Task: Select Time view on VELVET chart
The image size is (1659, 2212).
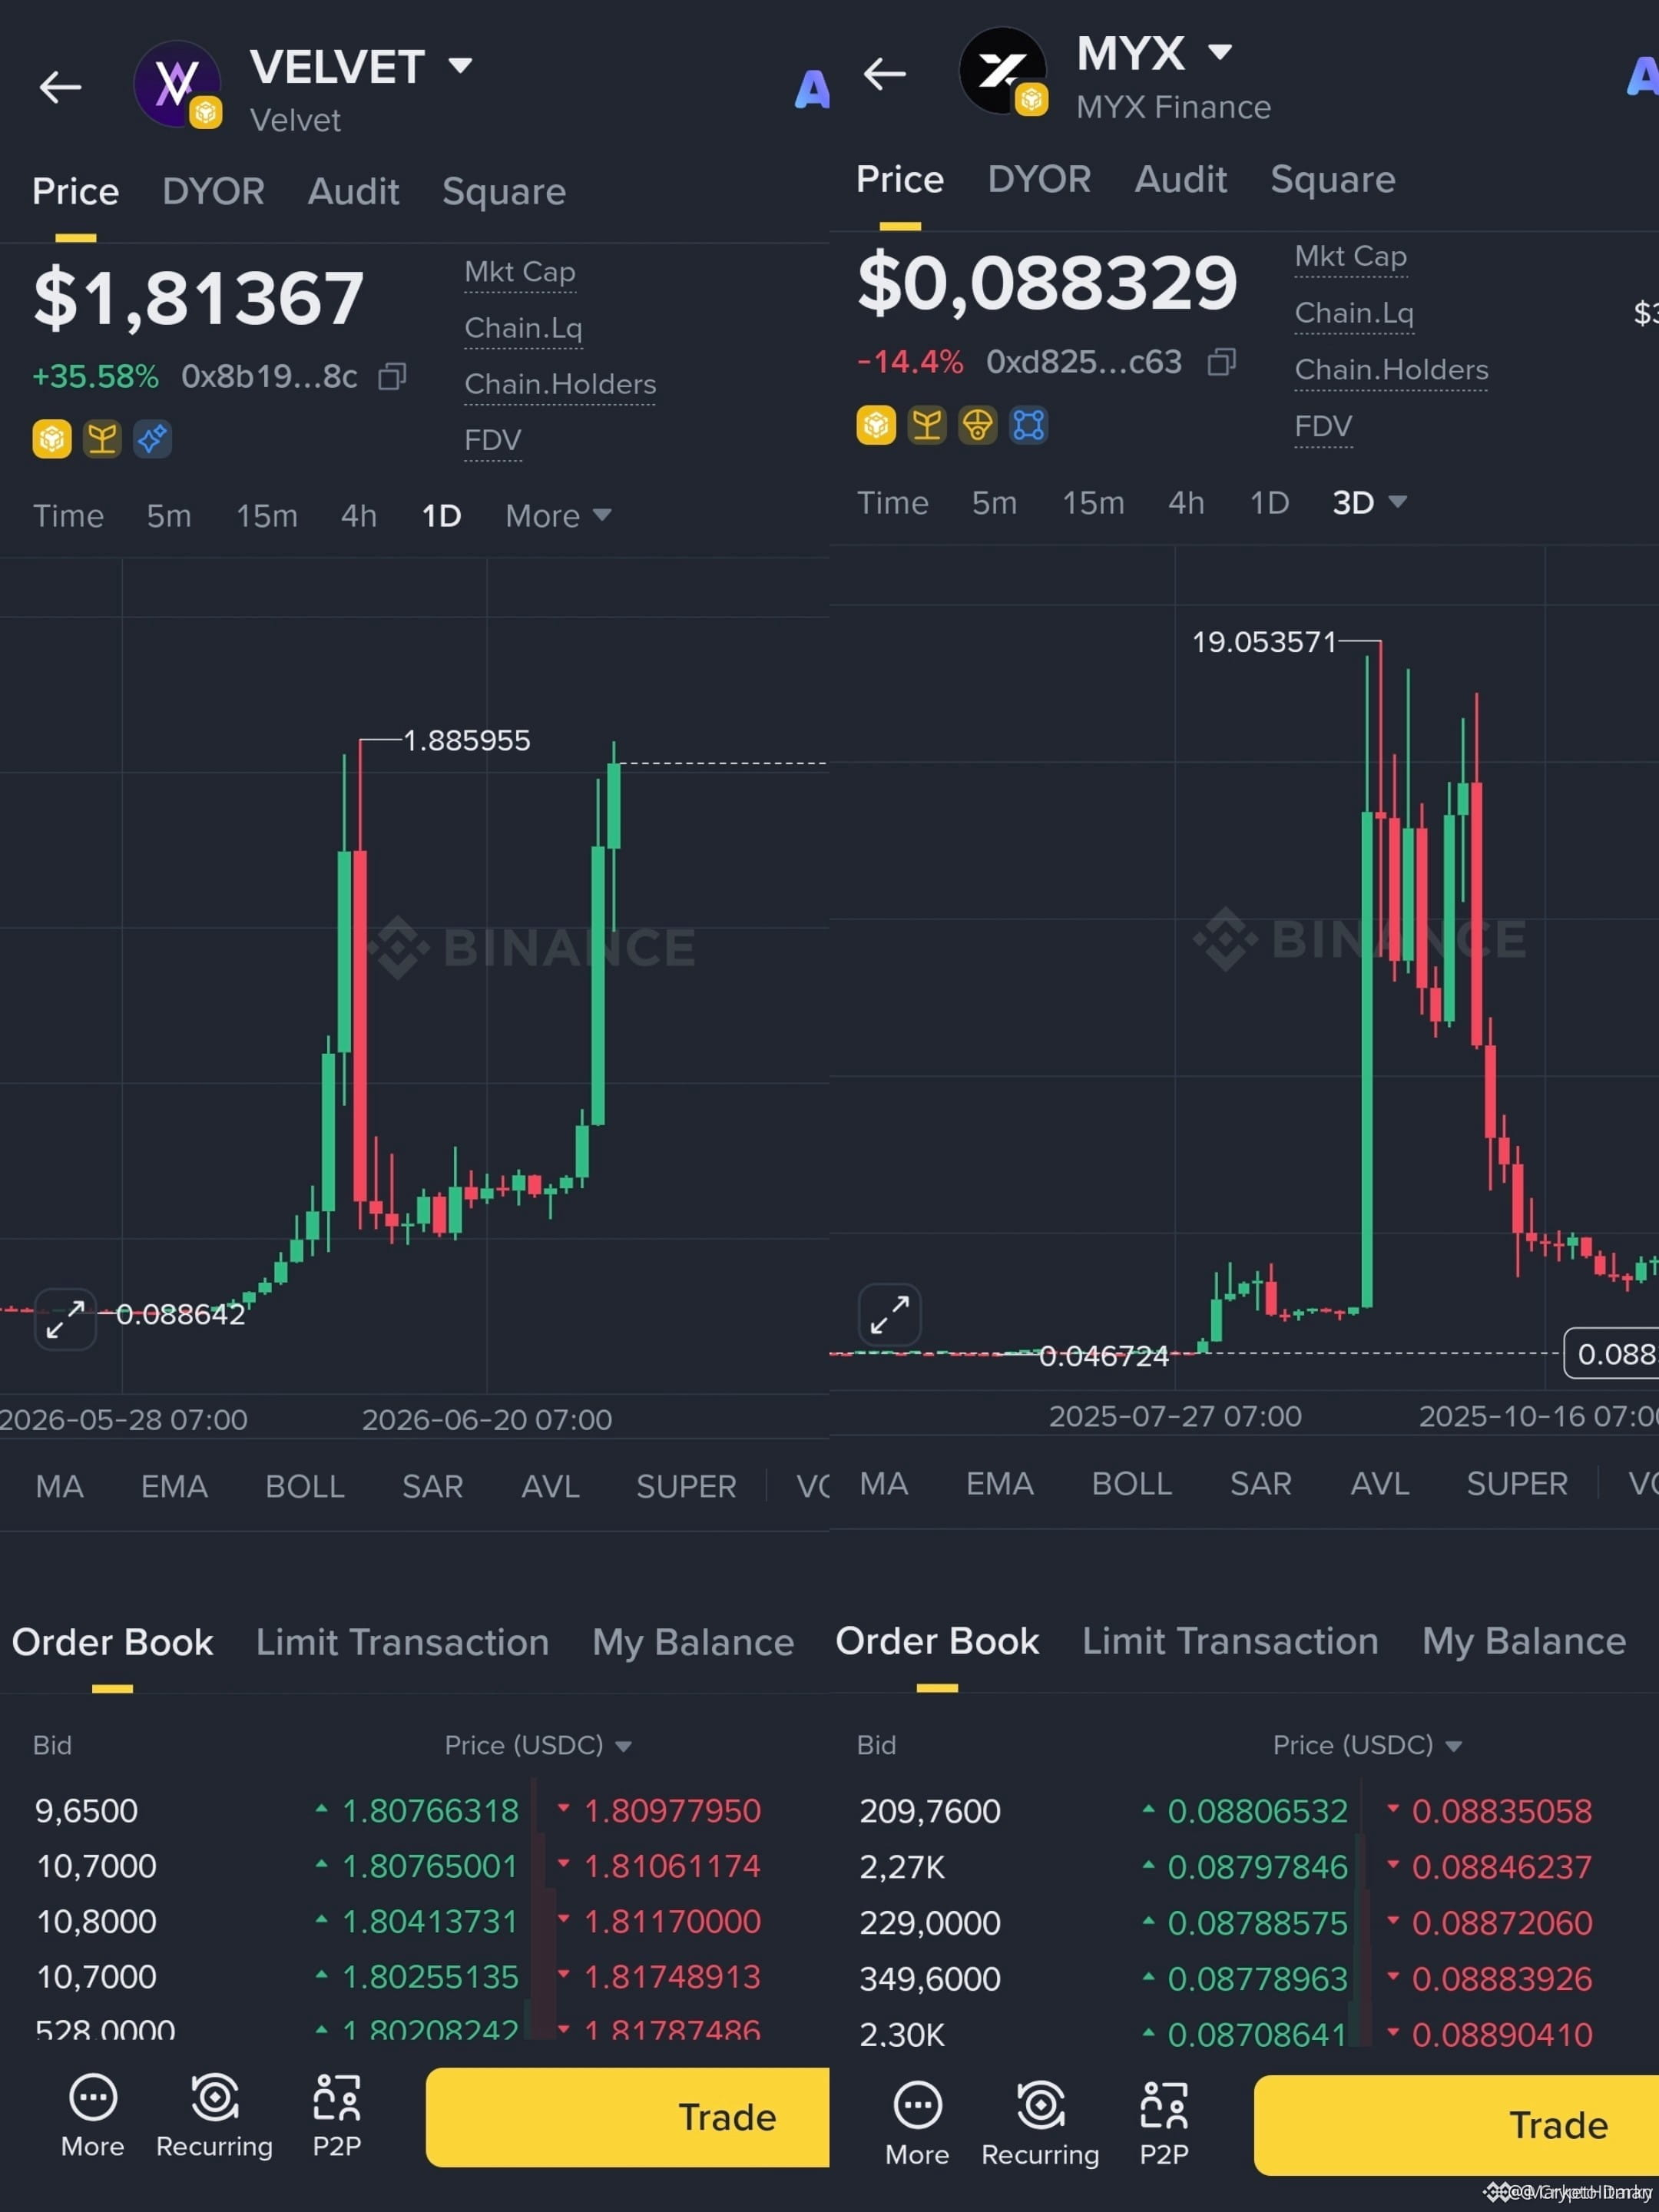Action: 68,516
